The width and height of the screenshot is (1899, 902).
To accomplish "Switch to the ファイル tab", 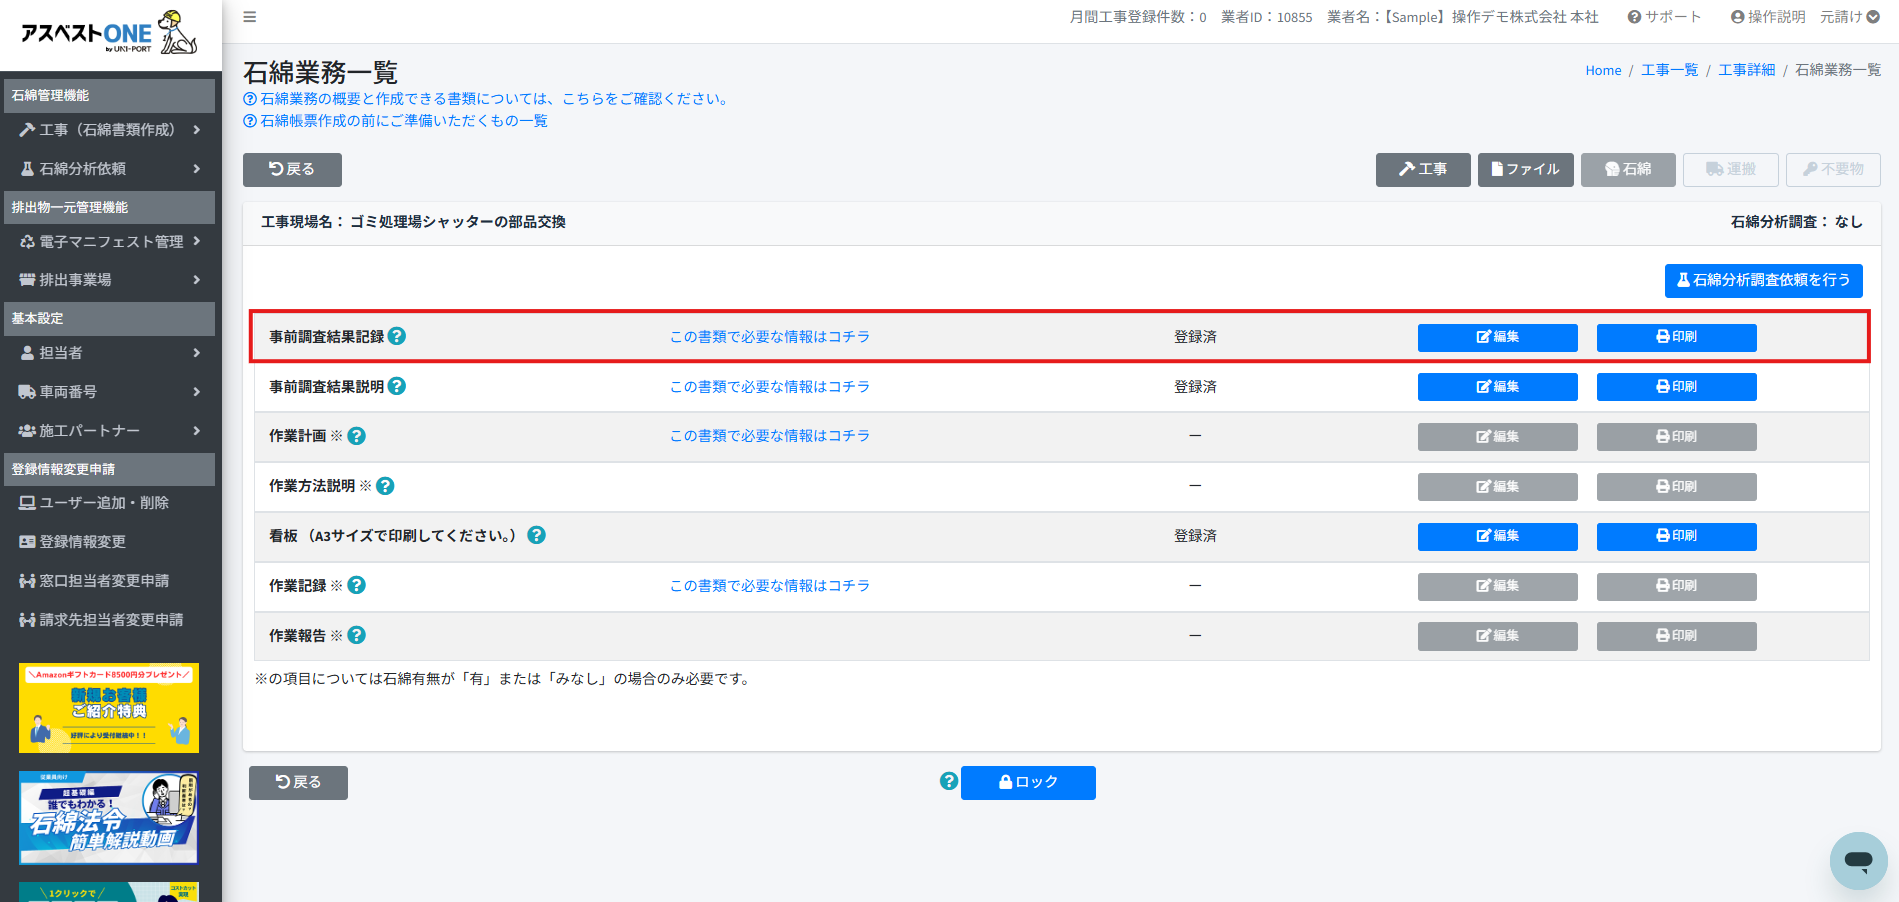I will pyautogui.click(x=1525, y=170).
